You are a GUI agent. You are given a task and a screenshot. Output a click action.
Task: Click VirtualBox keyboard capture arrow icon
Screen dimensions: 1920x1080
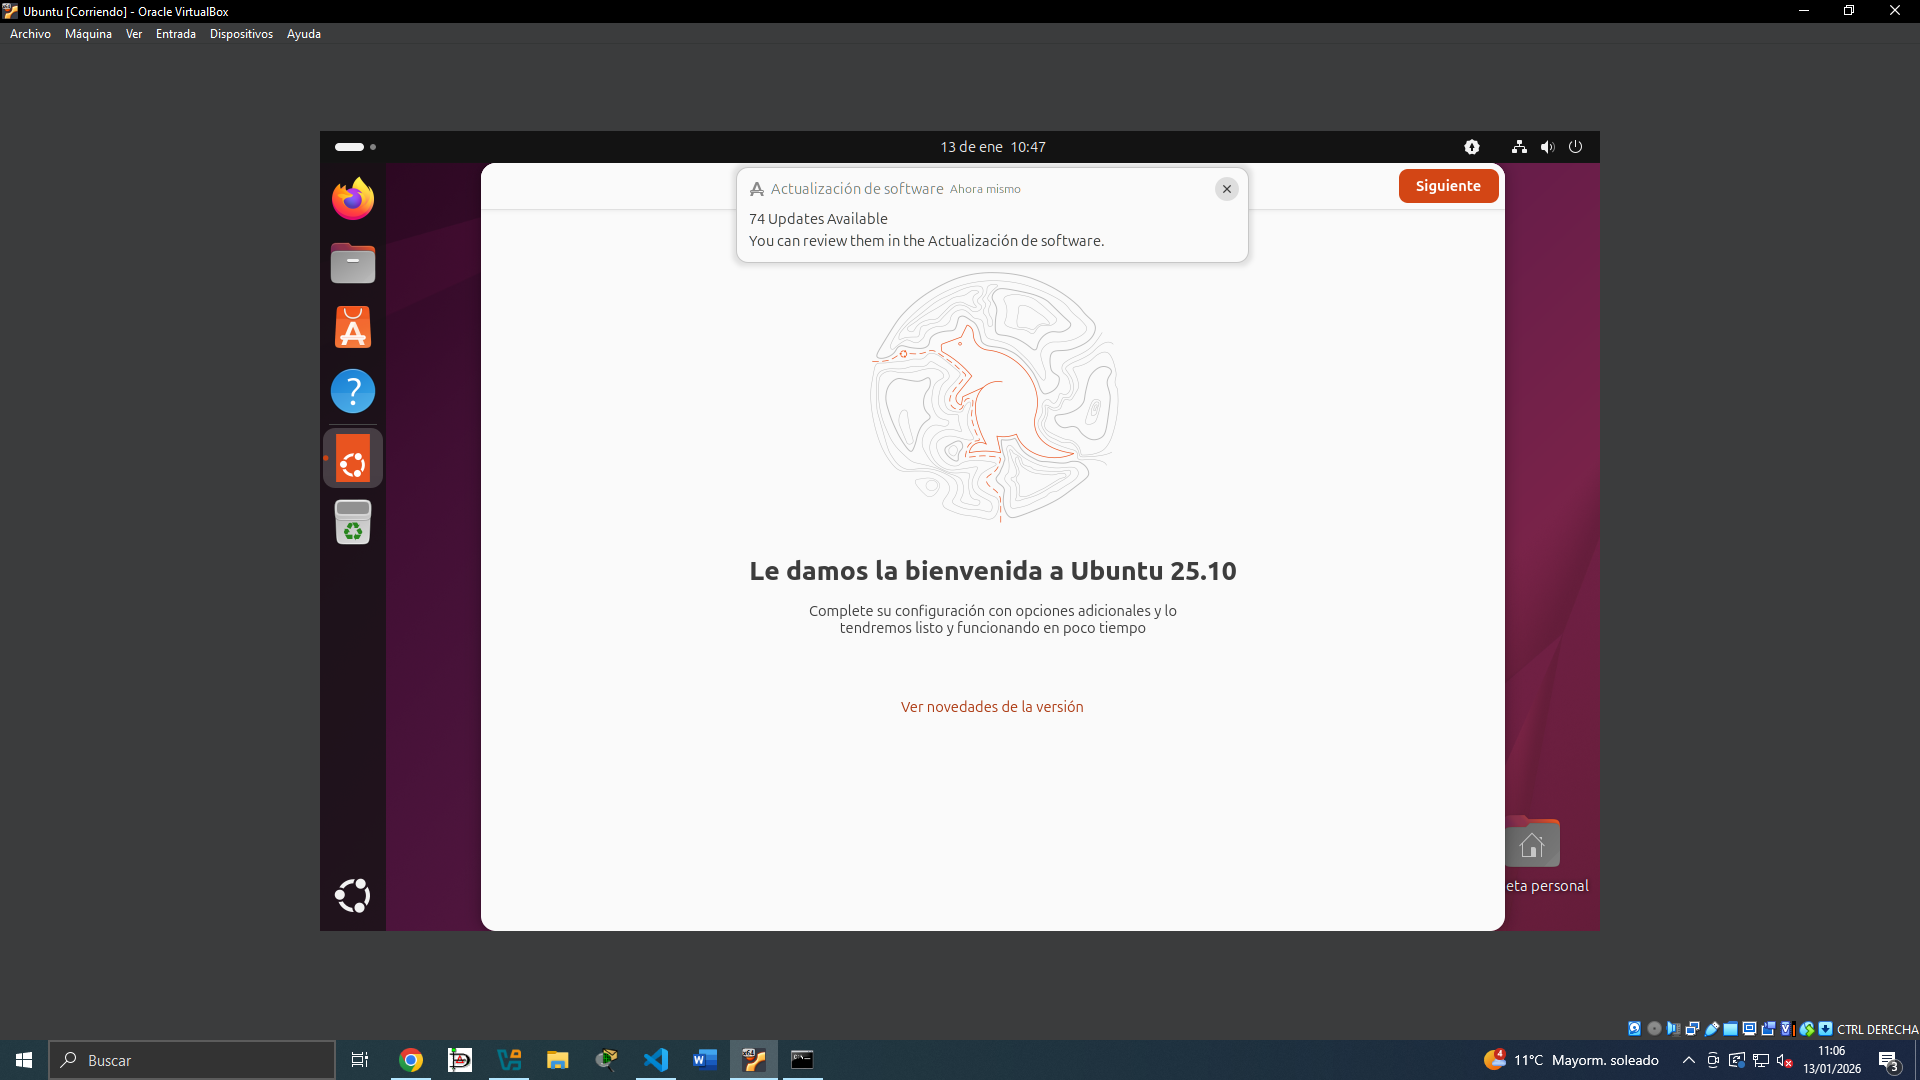tap(1825, 1029)
